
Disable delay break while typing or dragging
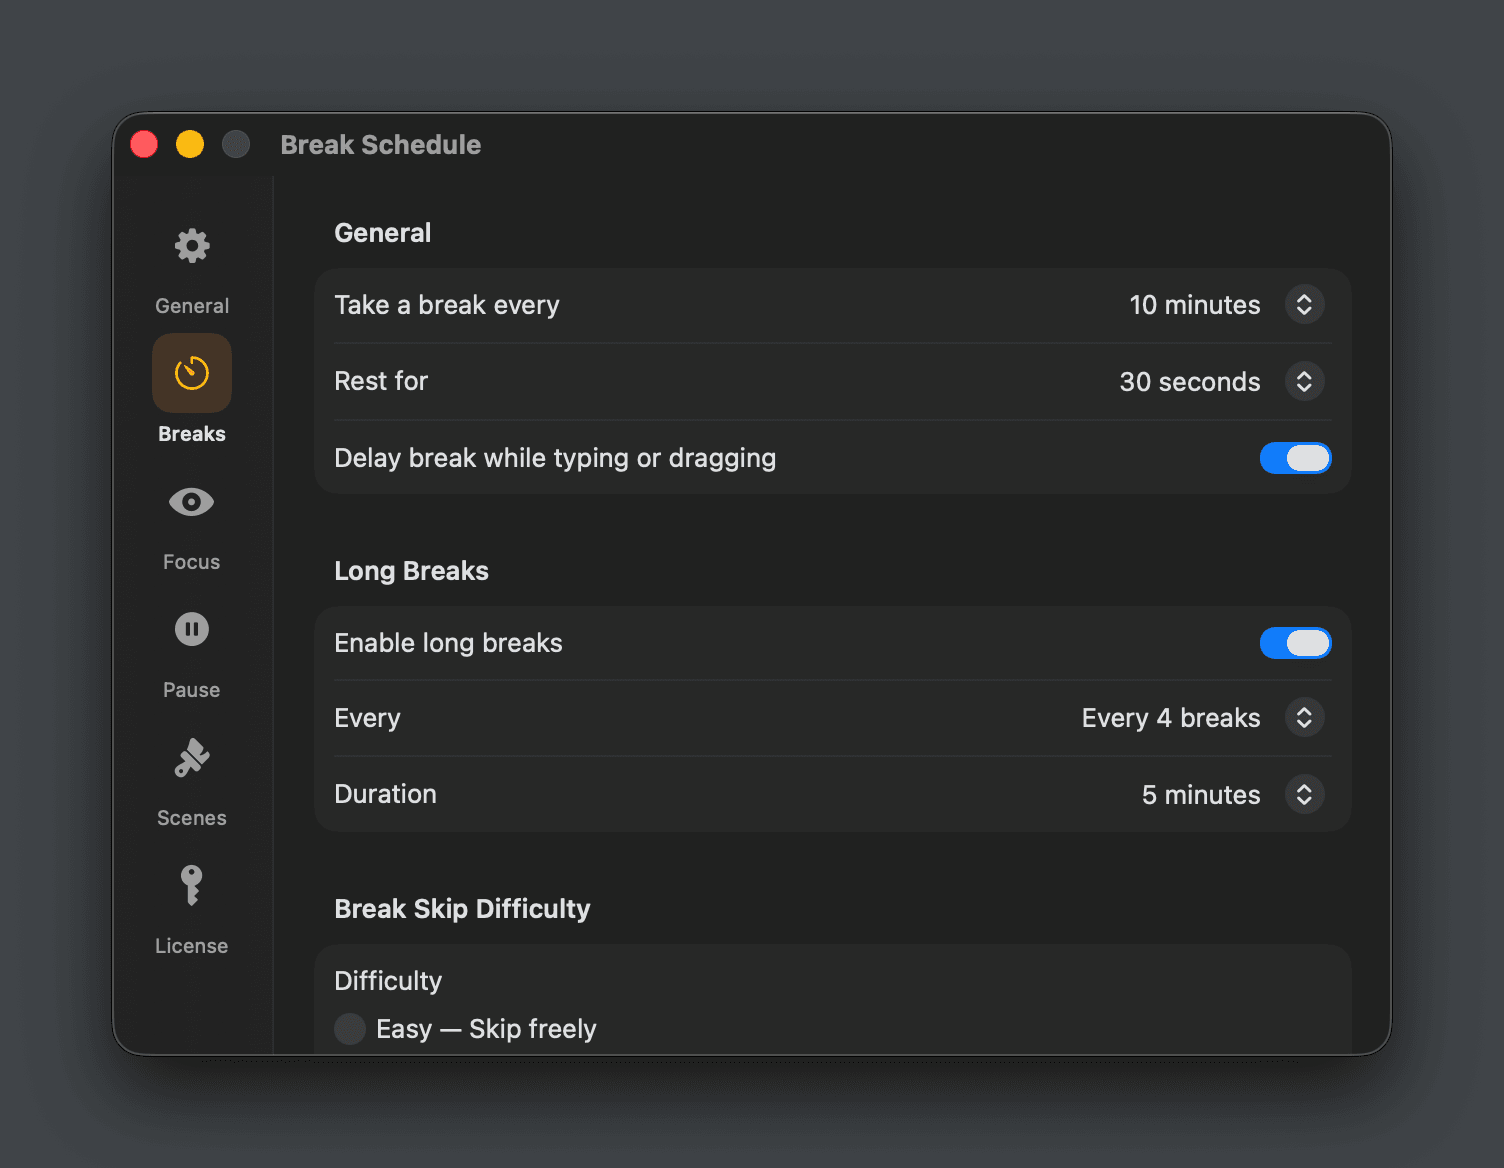(x=1295, y=458)
